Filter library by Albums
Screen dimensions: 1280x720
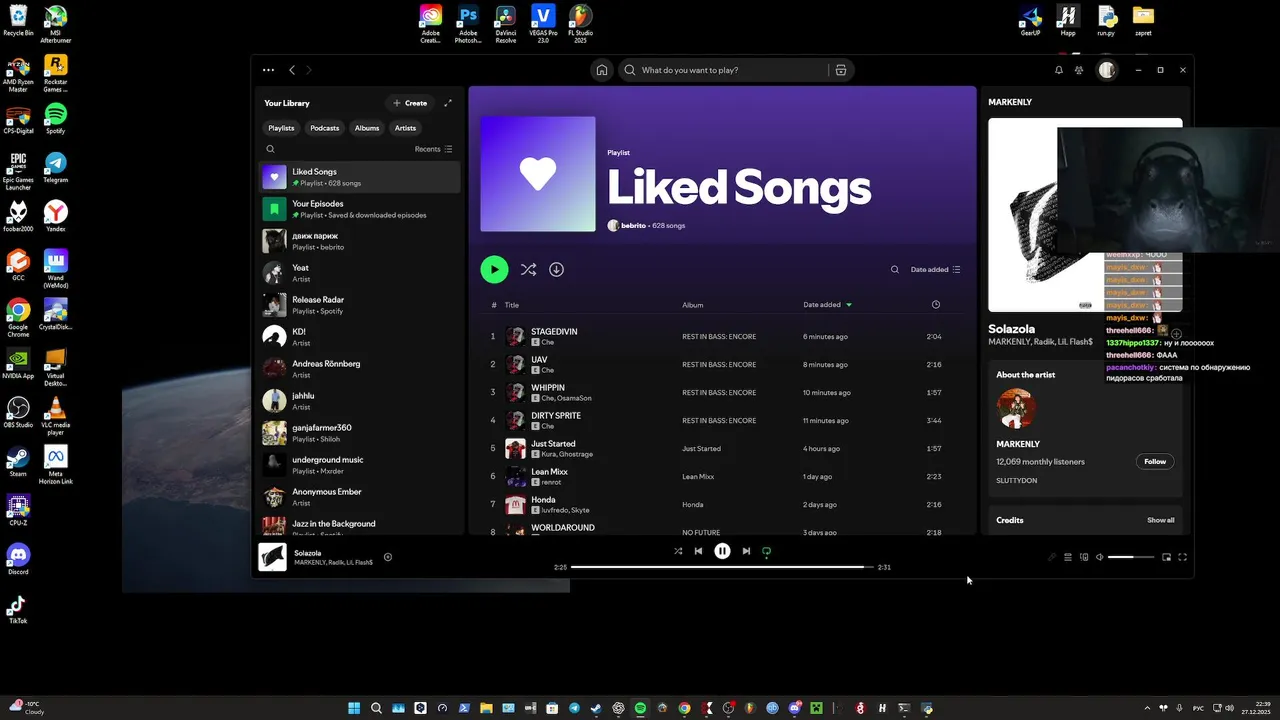point(367,128)
